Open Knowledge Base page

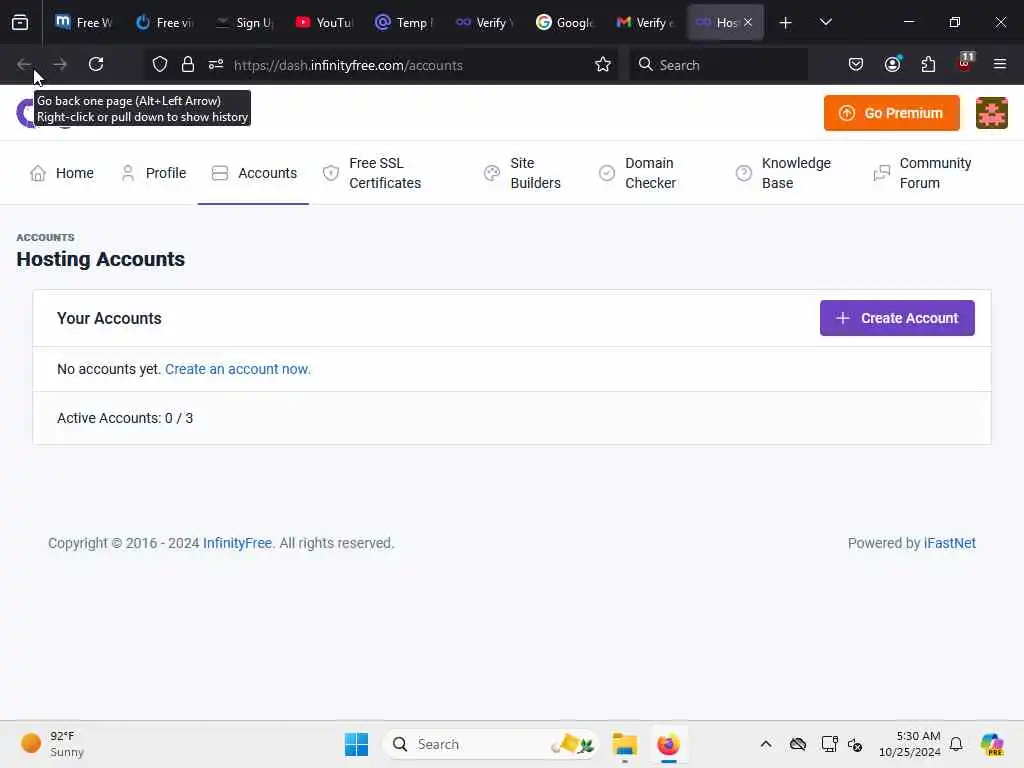pos(784,173)
